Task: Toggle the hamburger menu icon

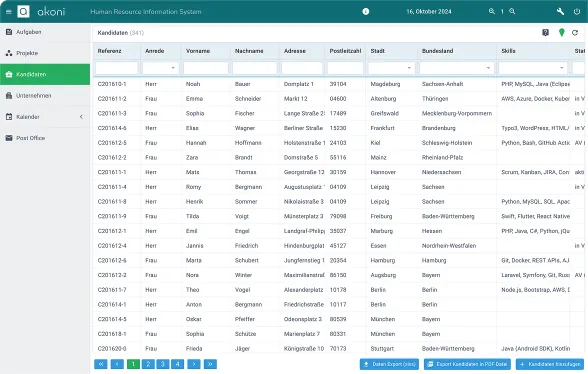Action: point(9,12)
